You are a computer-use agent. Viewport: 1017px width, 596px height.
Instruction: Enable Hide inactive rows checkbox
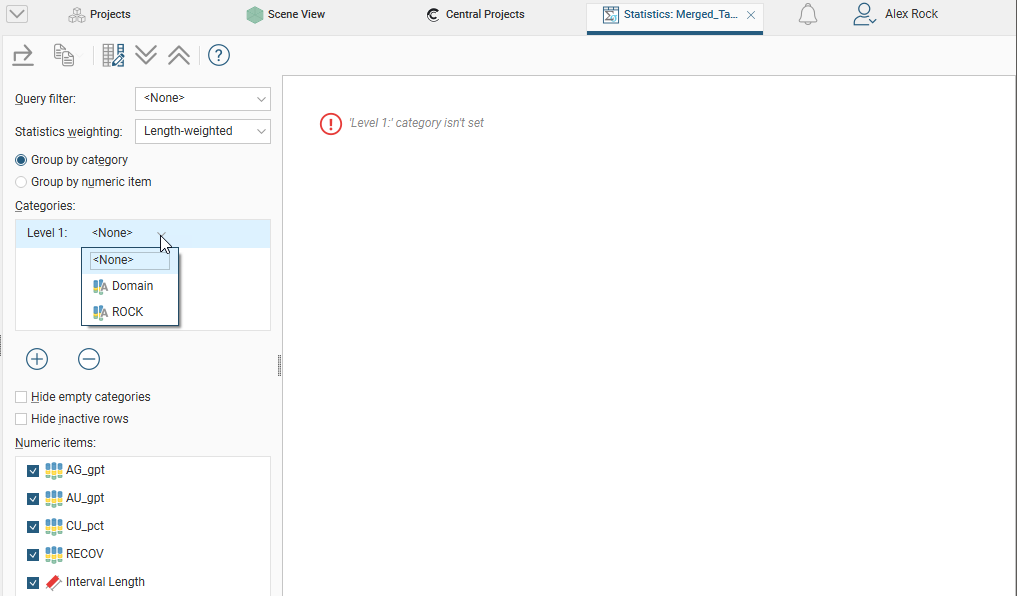21,419
